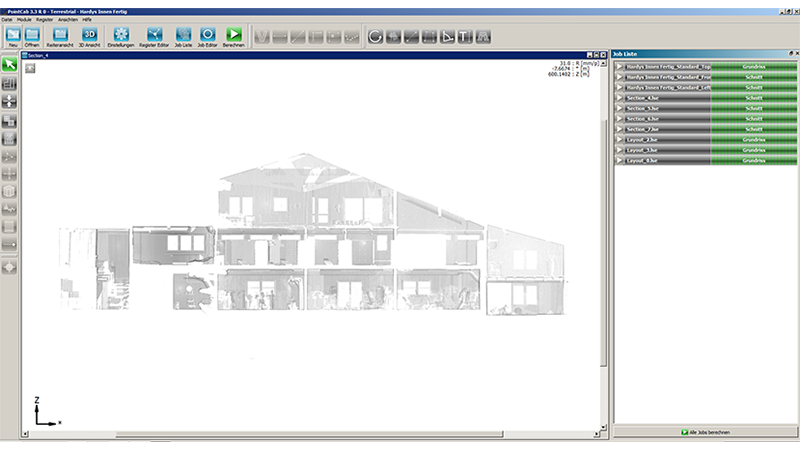Click the crossed-lines sidebar tool icon
800x450 pixels.
coord(9,174)
